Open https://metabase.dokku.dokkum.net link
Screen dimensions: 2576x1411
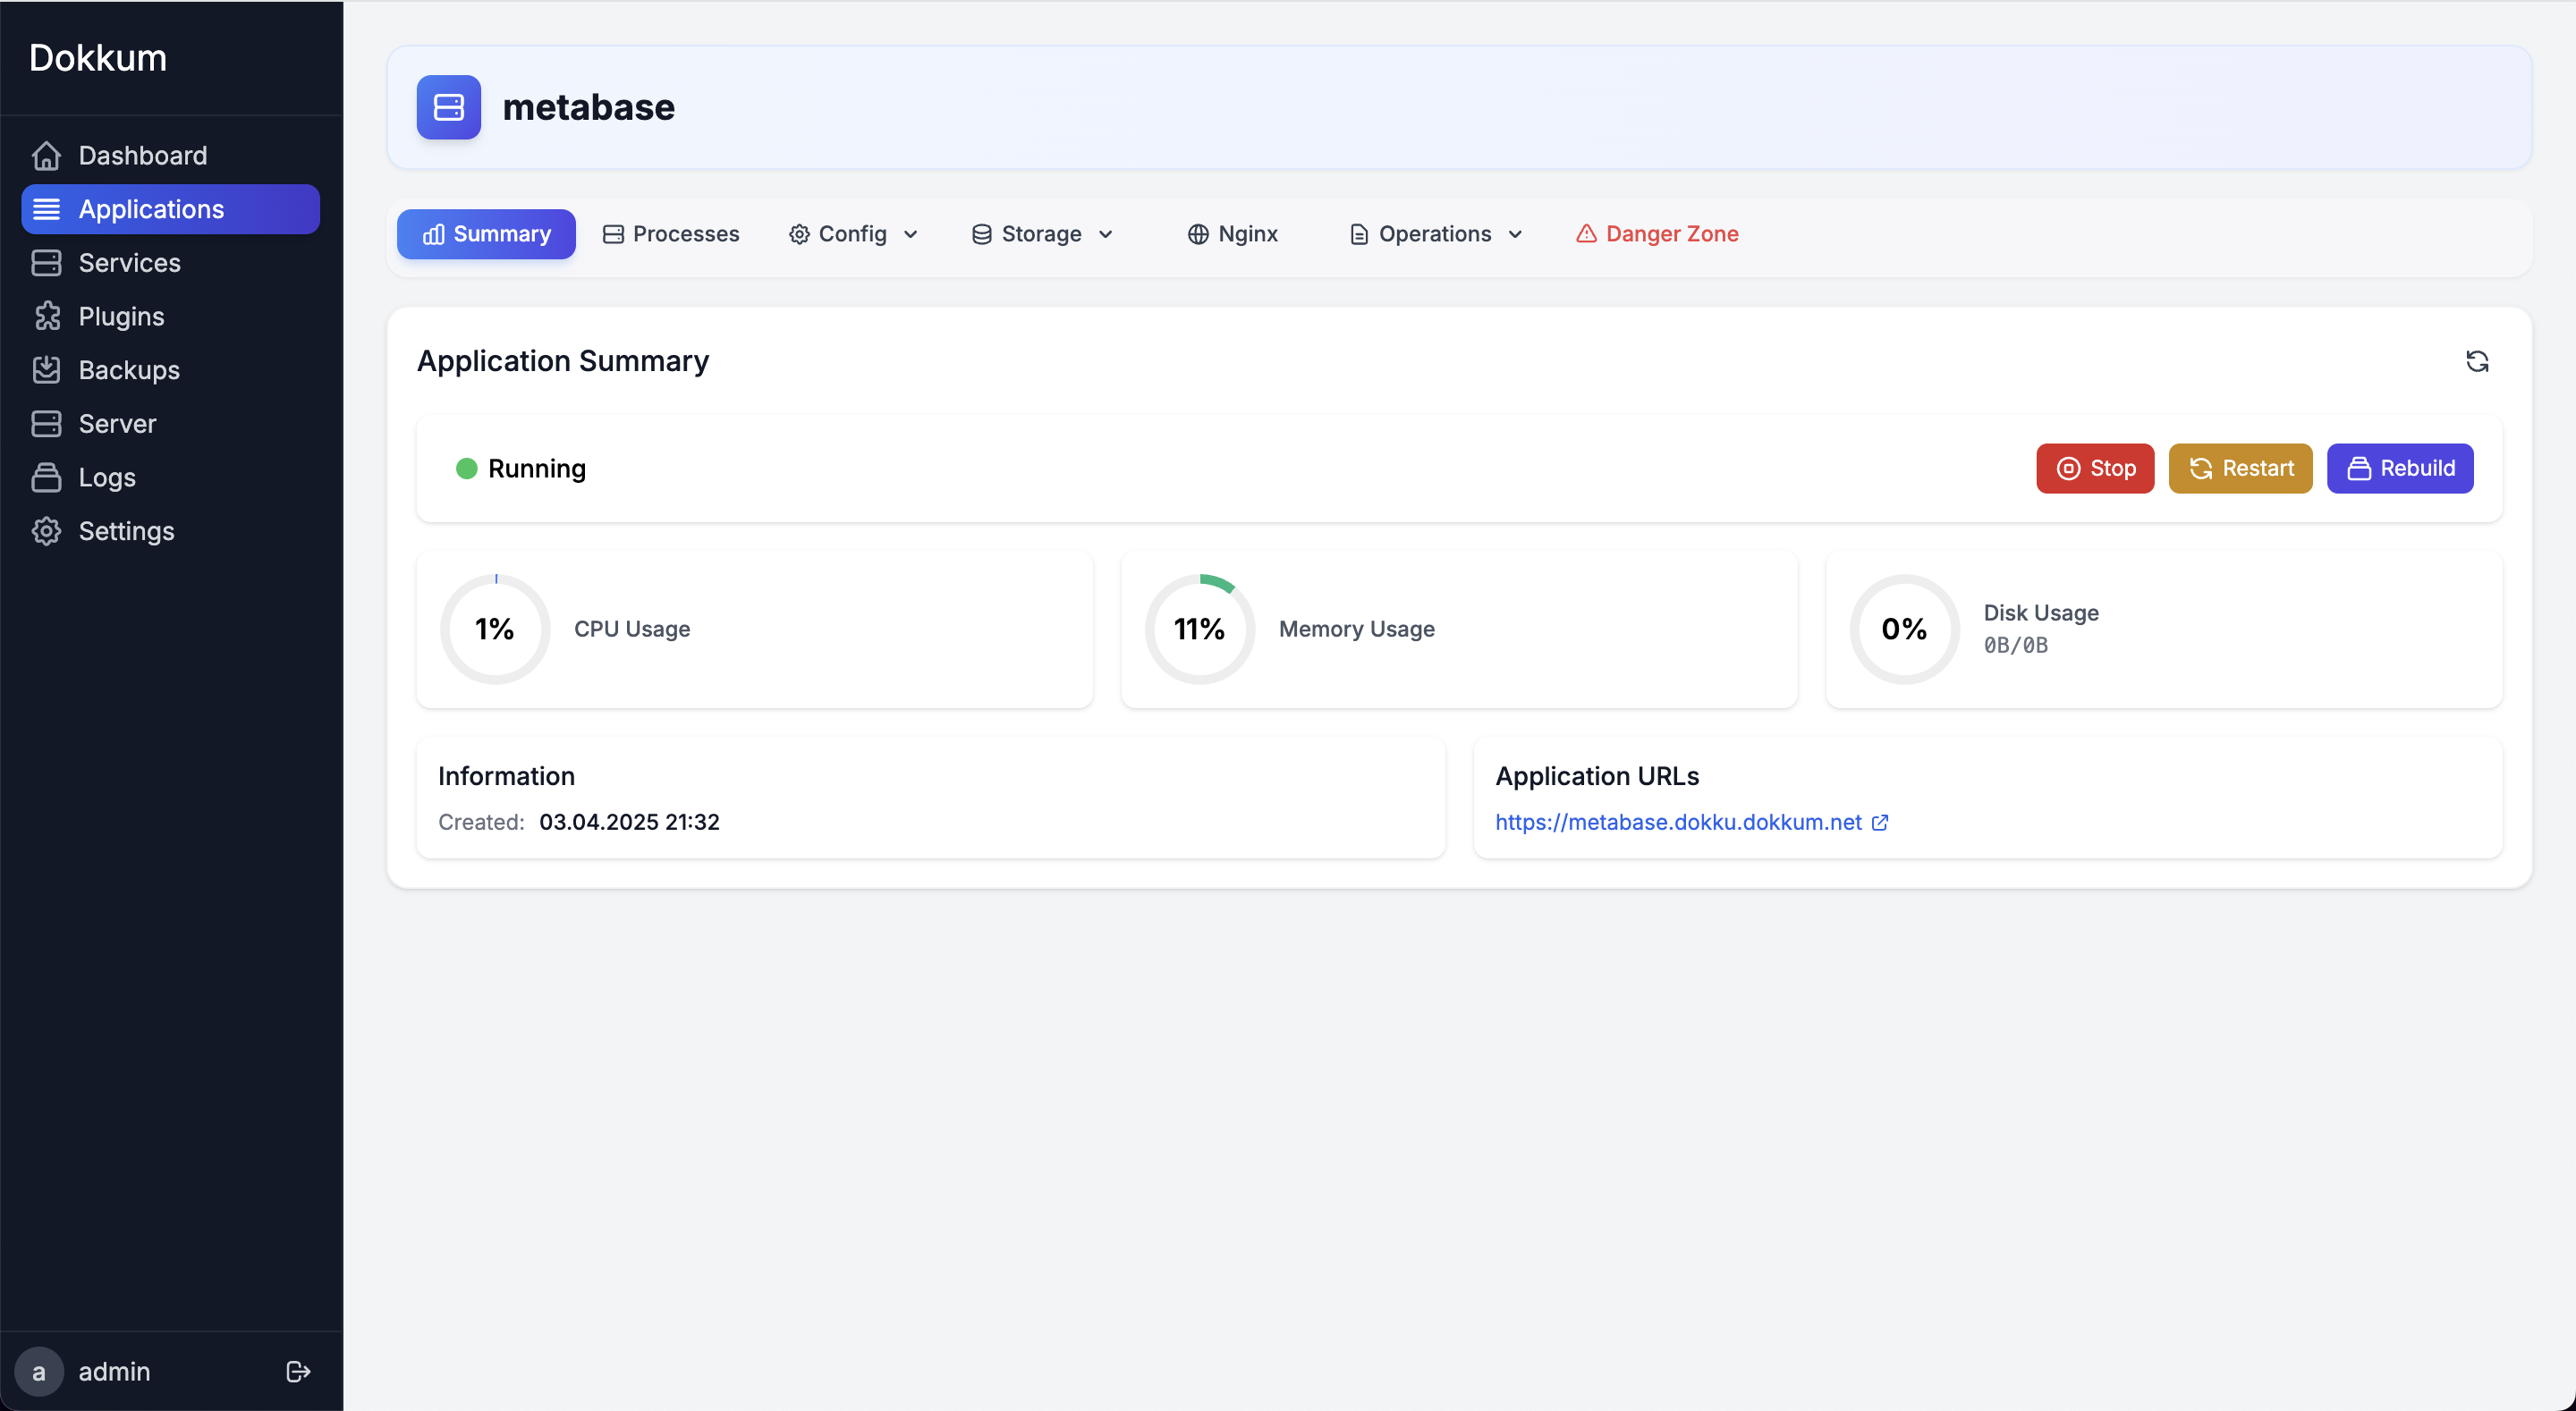click(x=1677, y=822)
